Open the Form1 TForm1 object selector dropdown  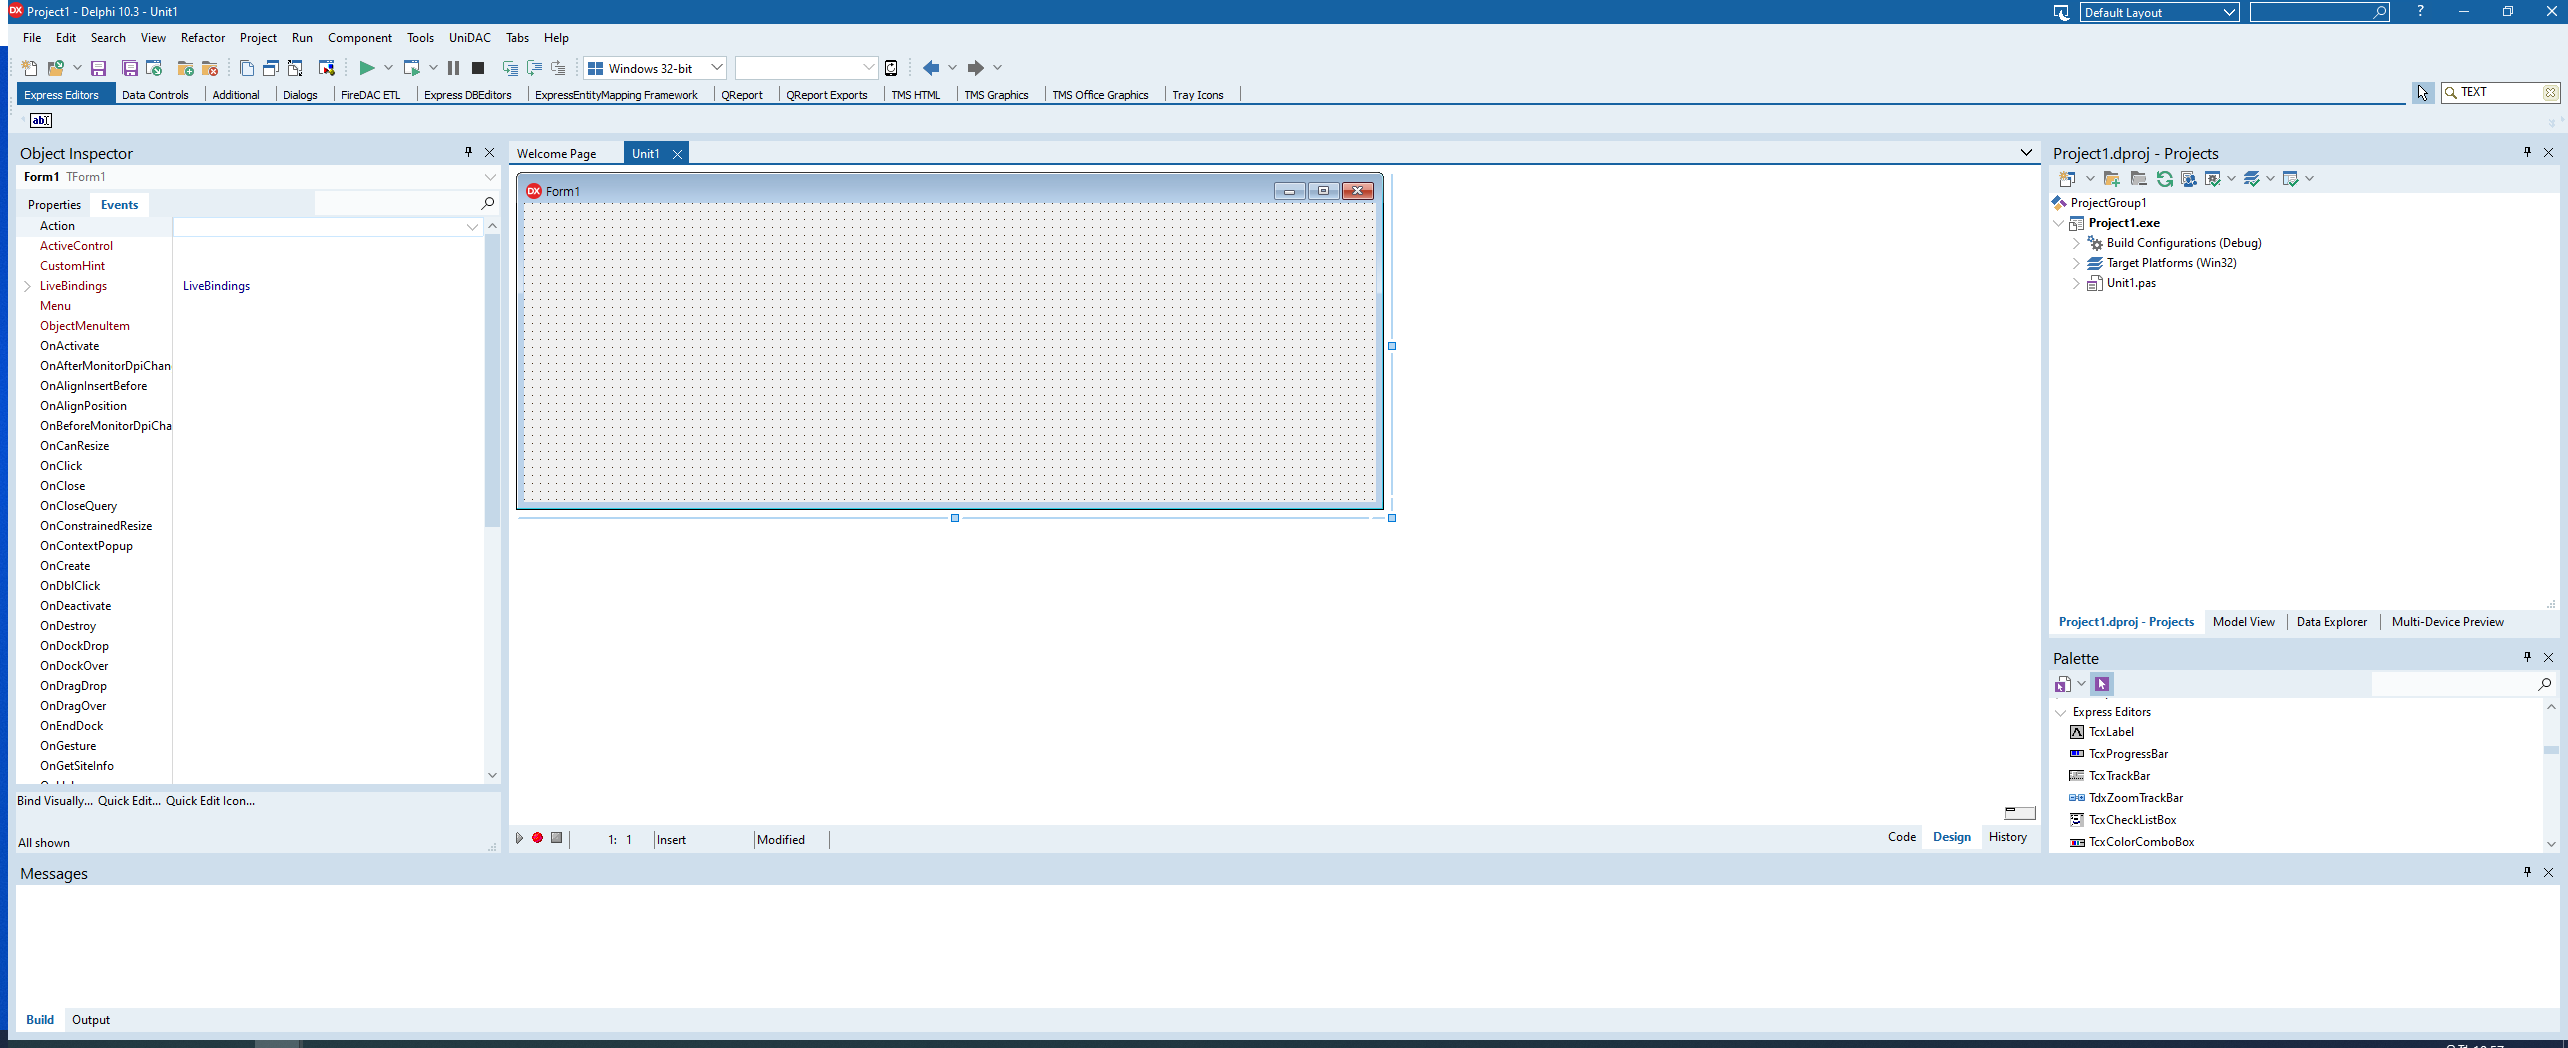point(490,177)
